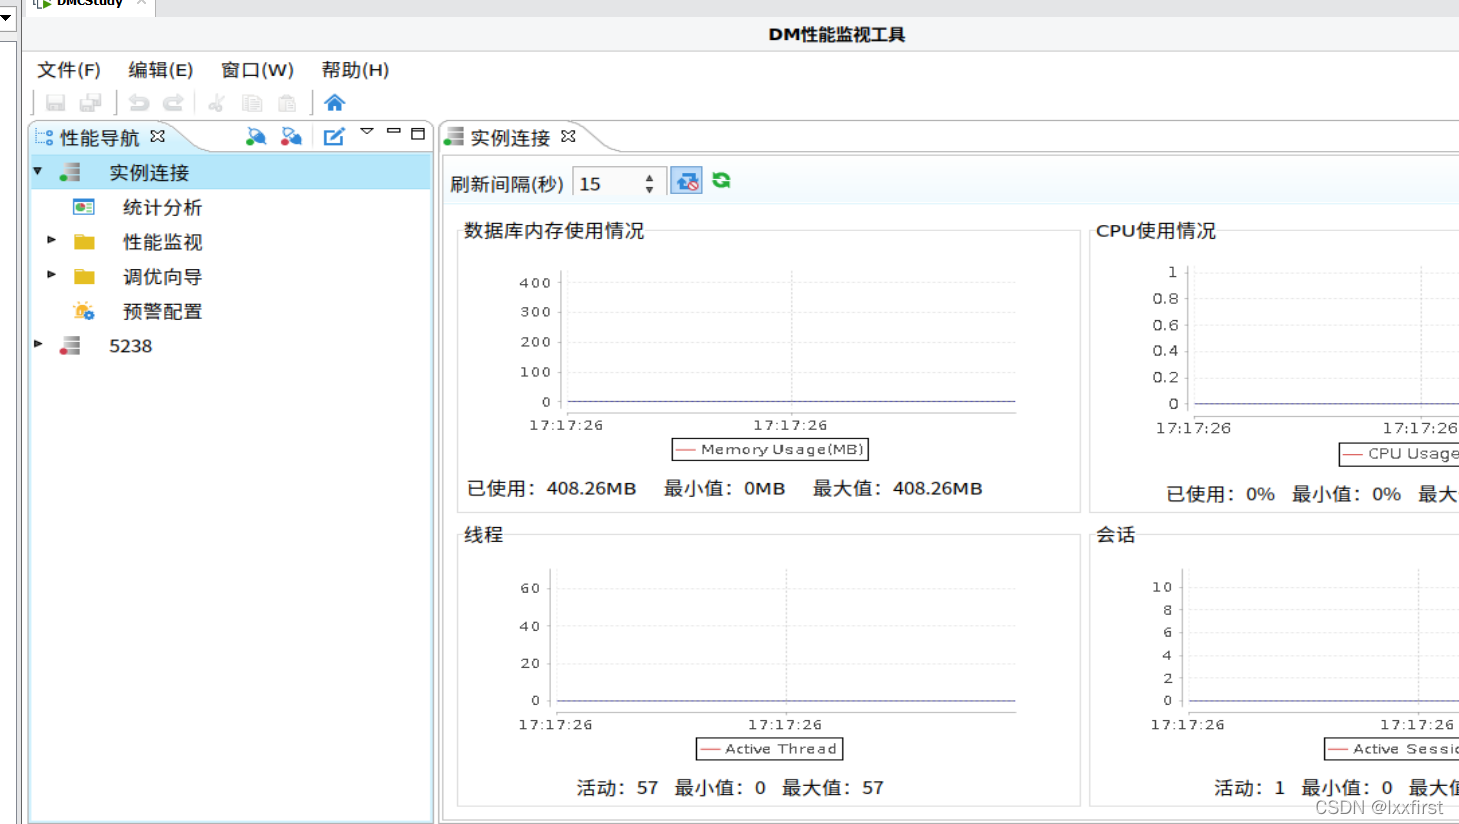1459x824 pixels.
Task: Click the 最大值: 408.26MB memory value
Action: click(898, 489)
